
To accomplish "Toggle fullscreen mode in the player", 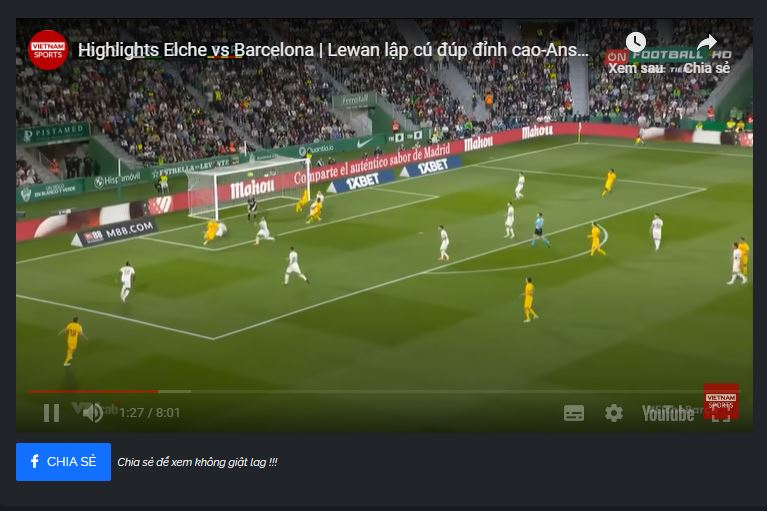I will [721, 413].
